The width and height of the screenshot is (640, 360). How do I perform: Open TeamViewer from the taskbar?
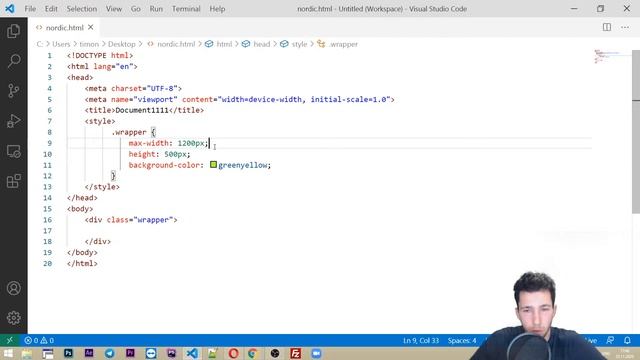click(151, 353)
